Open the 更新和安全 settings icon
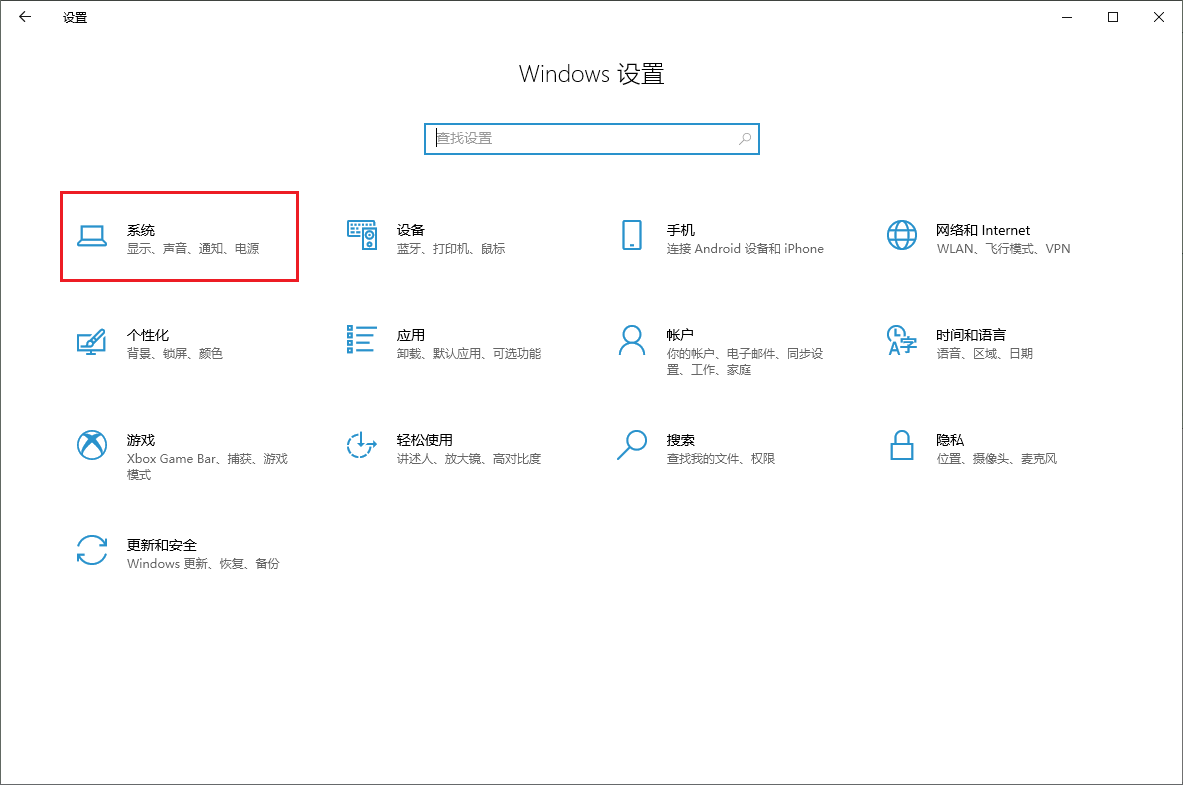 pyautogui.click(x=90, y=551)
